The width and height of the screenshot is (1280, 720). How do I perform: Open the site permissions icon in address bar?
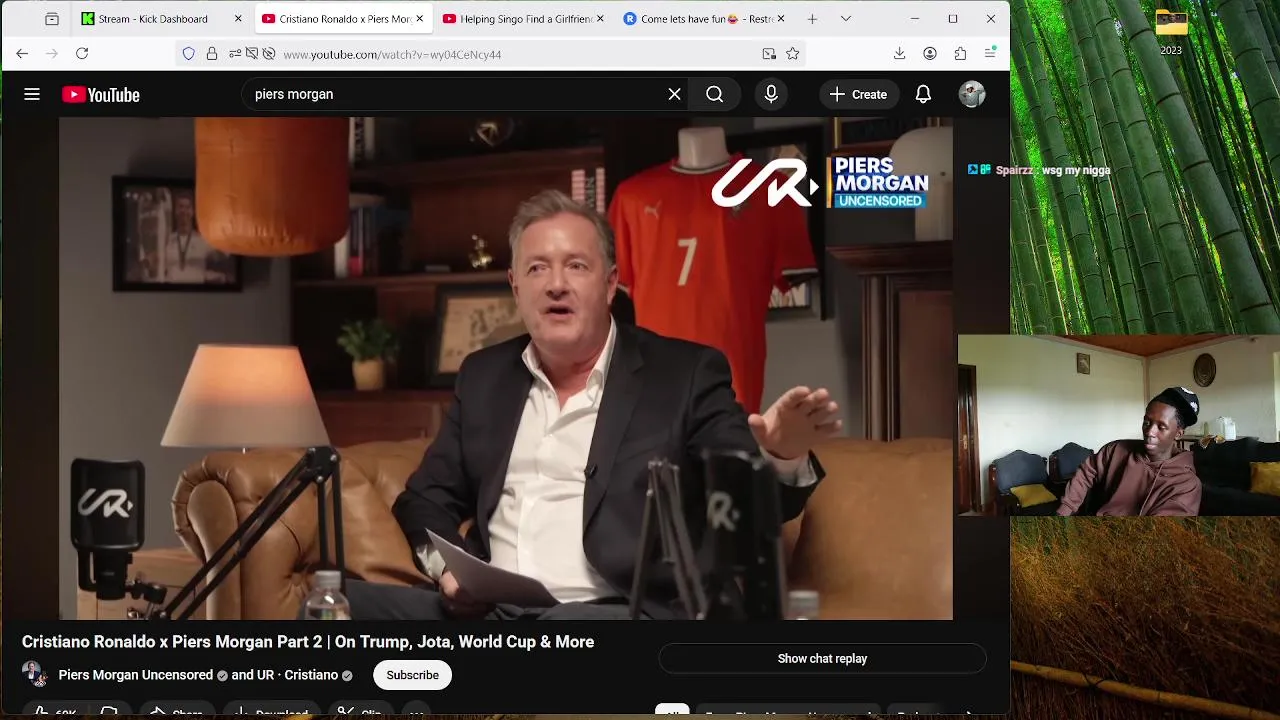pos(235,54)
